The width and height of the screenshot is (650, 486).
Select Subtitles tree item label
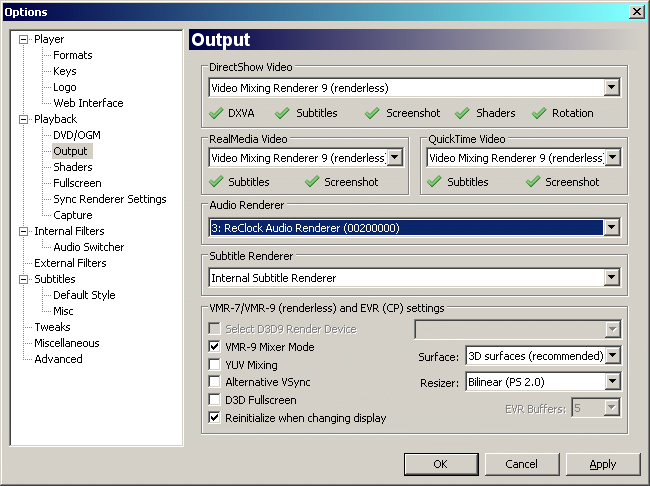tap(55, 279)
